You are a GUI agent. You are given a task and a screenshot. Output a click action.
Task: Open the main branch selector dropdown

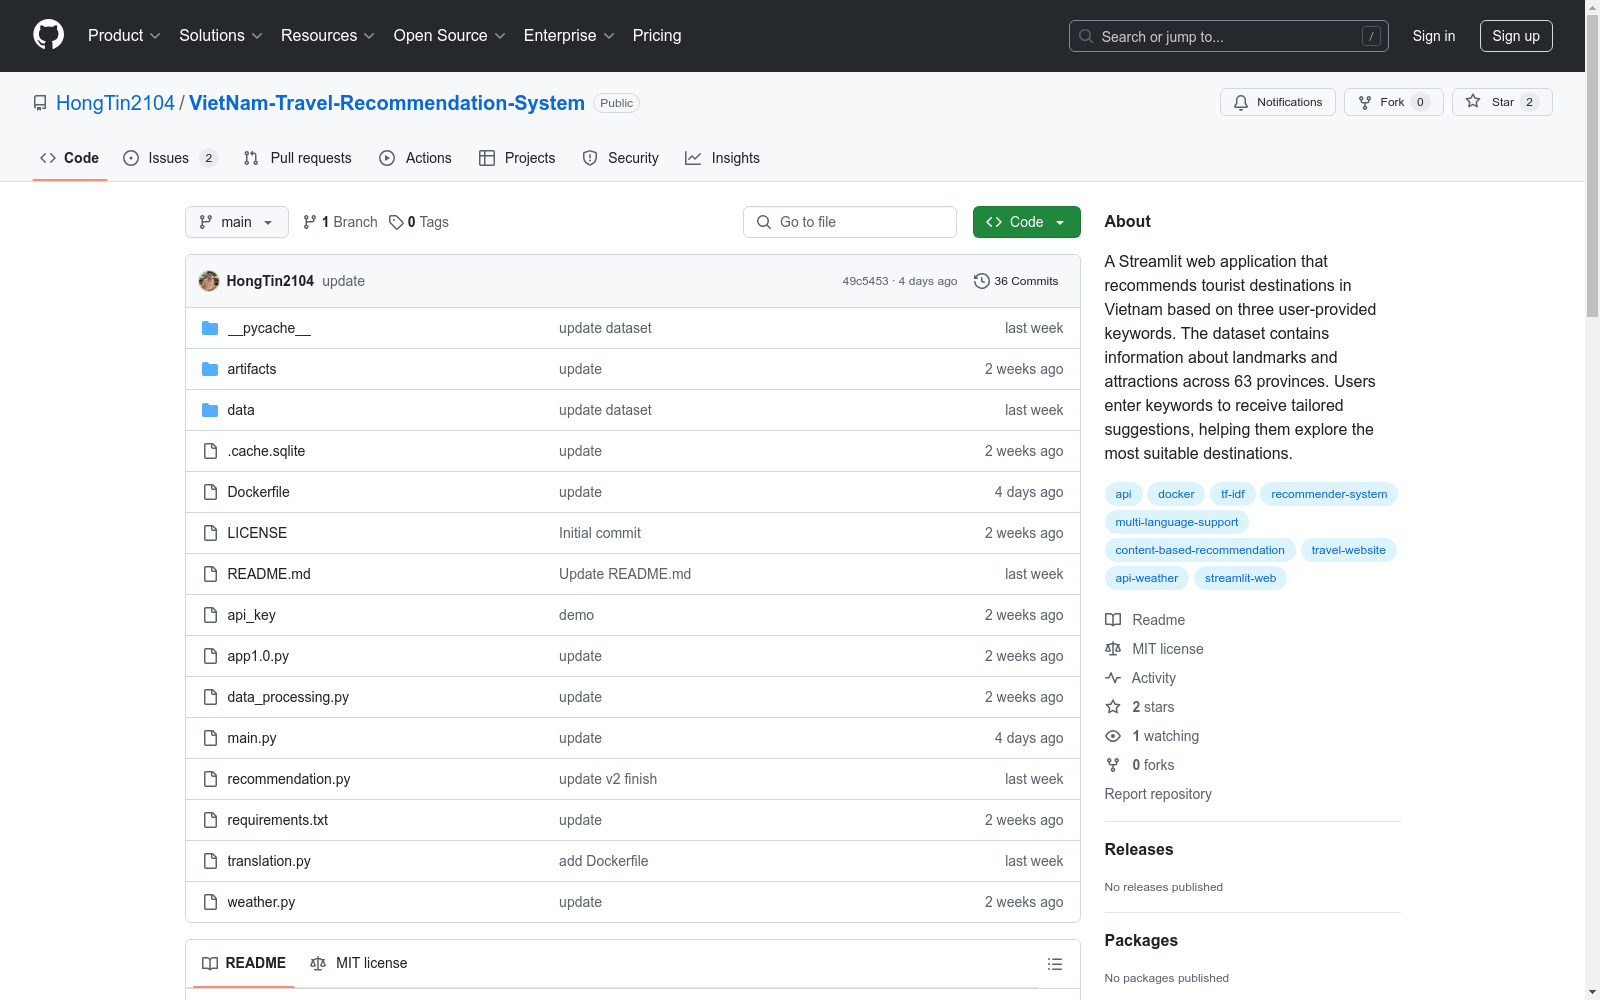(237, 222)
